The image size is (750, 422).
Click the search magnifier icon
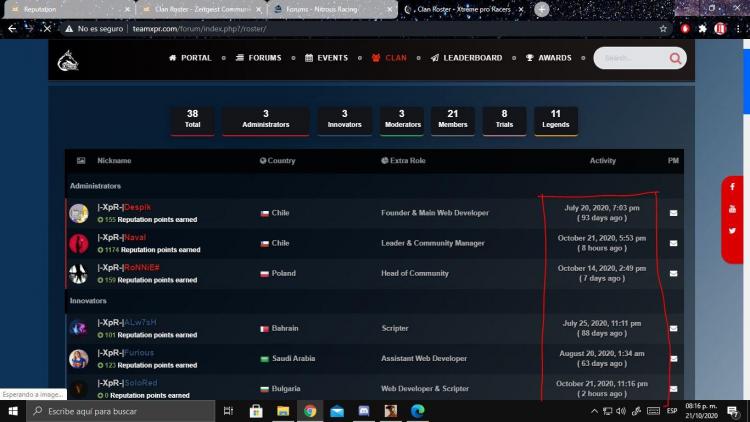[x=676, y=59]
